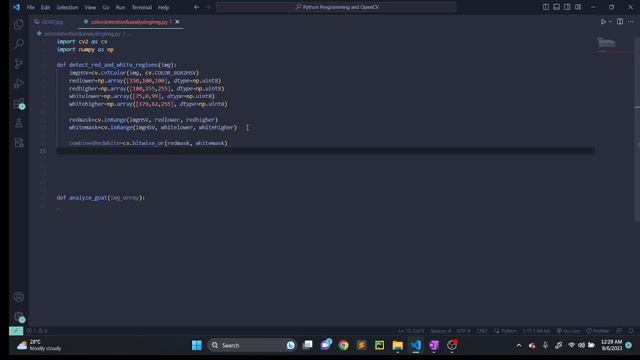Open the View menu
The width and height of the screenshot is (640, 360).
point(90,7)
